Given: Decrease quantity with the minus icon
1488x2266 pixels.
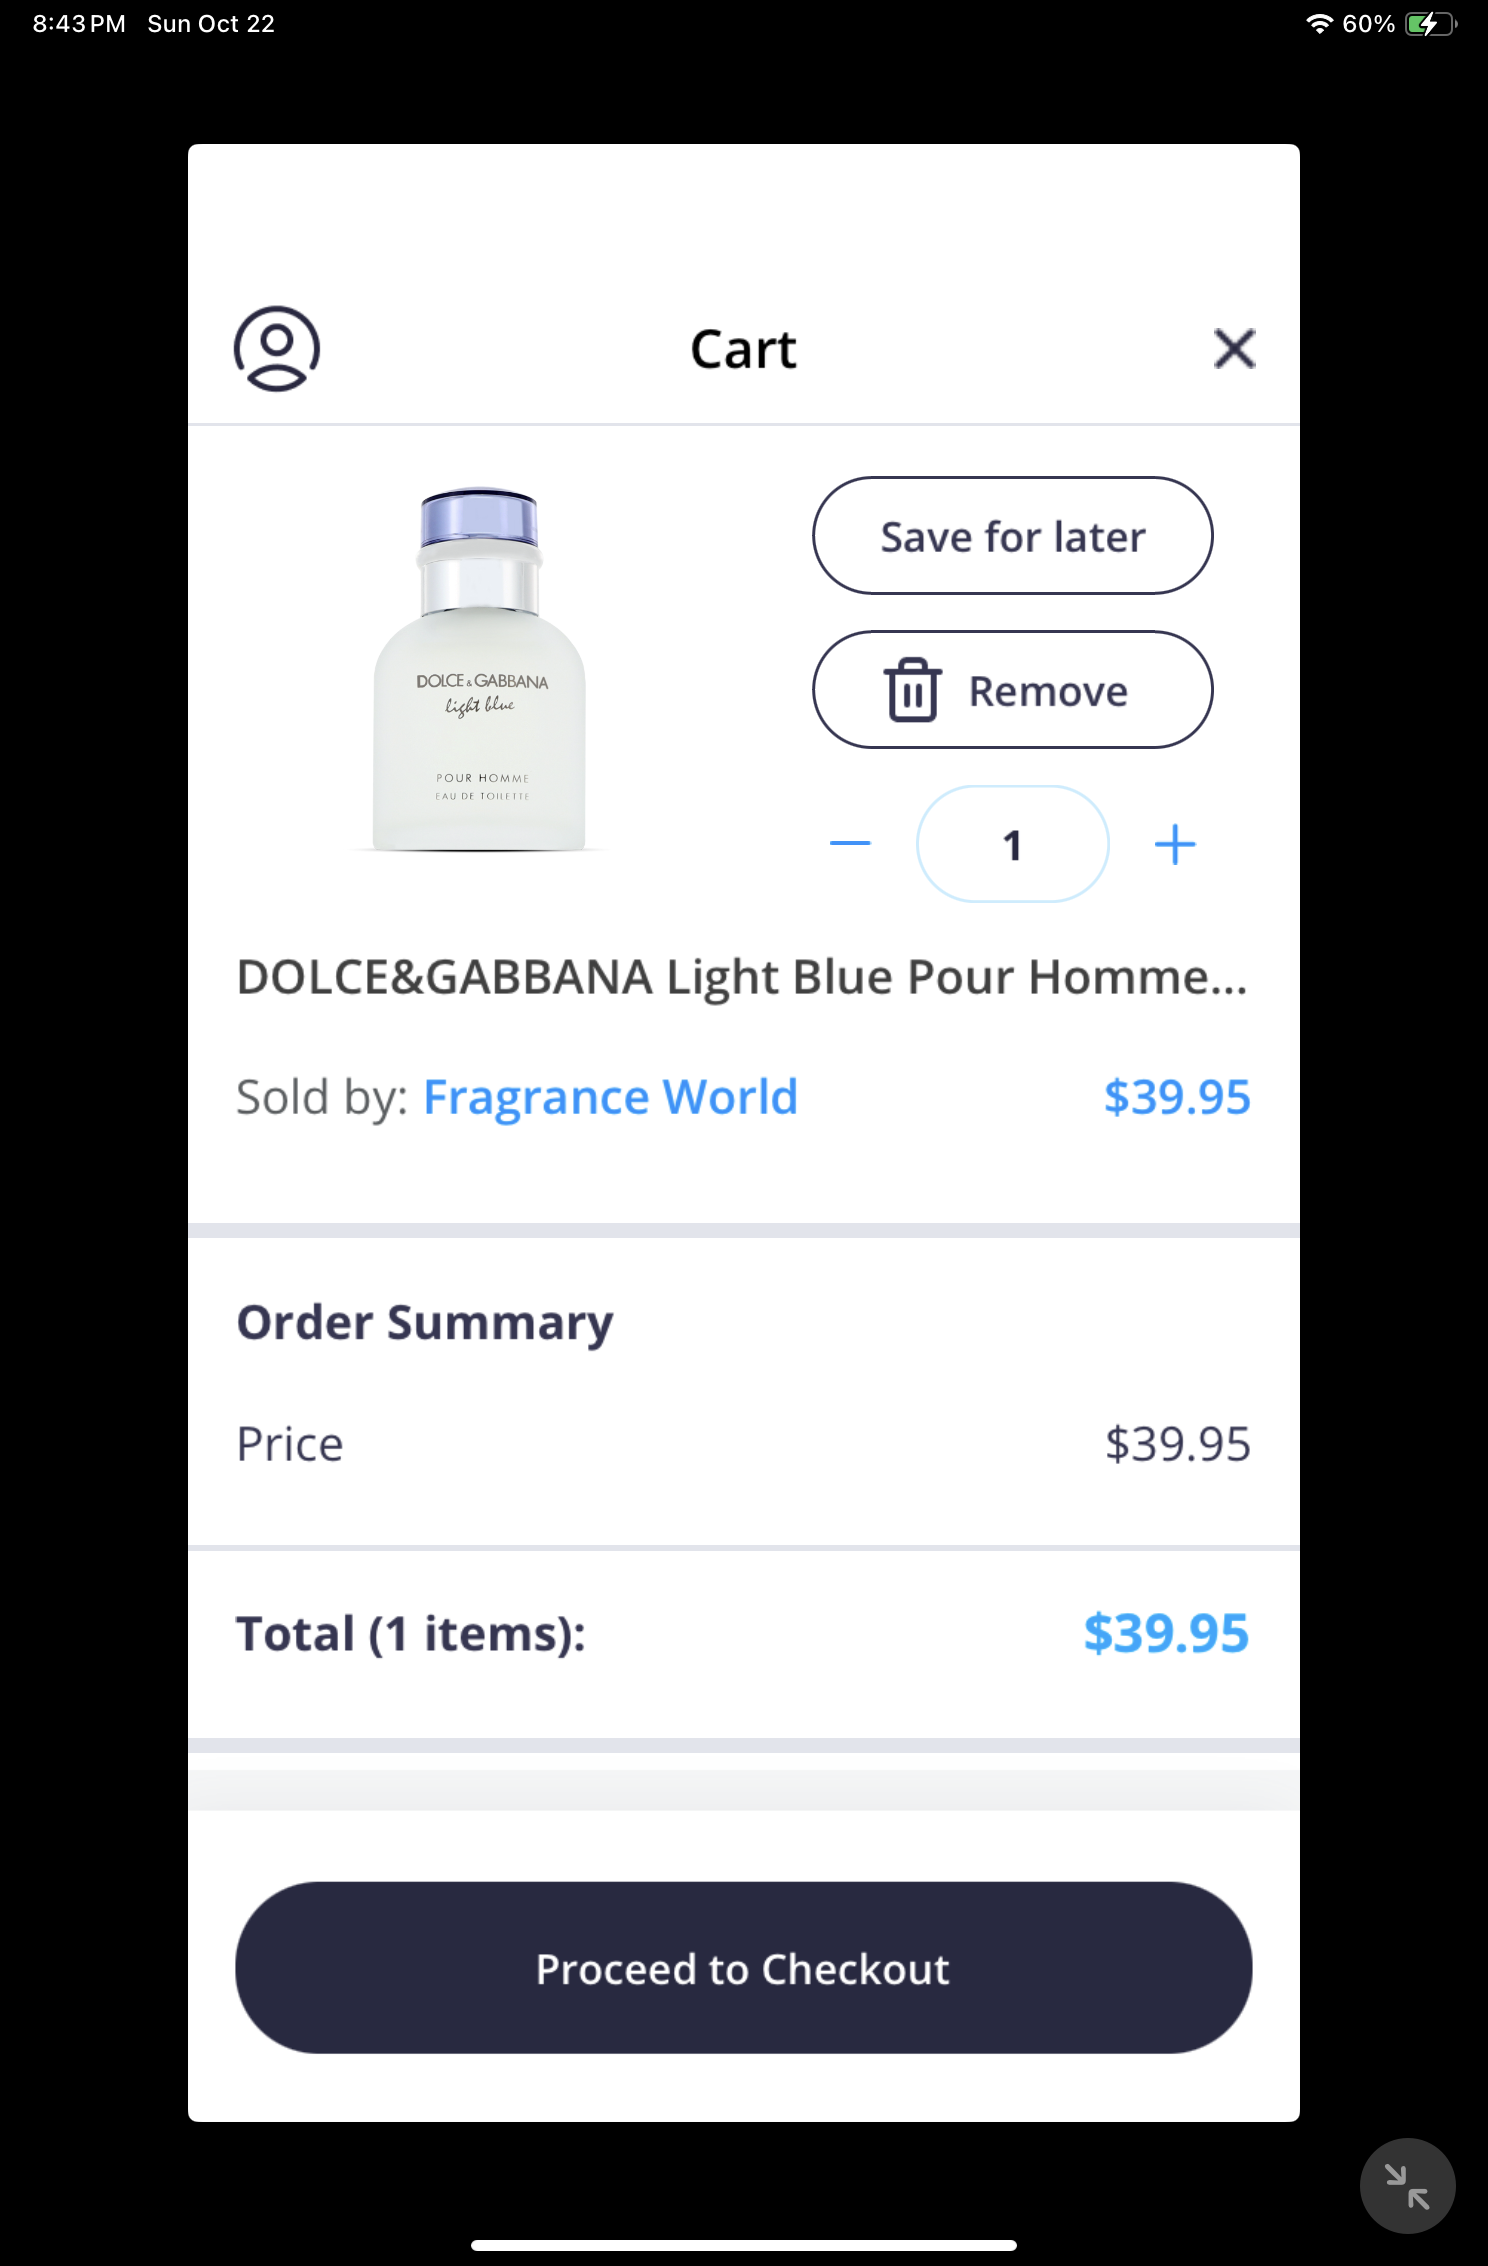Looking at the screenshot, I should click(850, 844).
